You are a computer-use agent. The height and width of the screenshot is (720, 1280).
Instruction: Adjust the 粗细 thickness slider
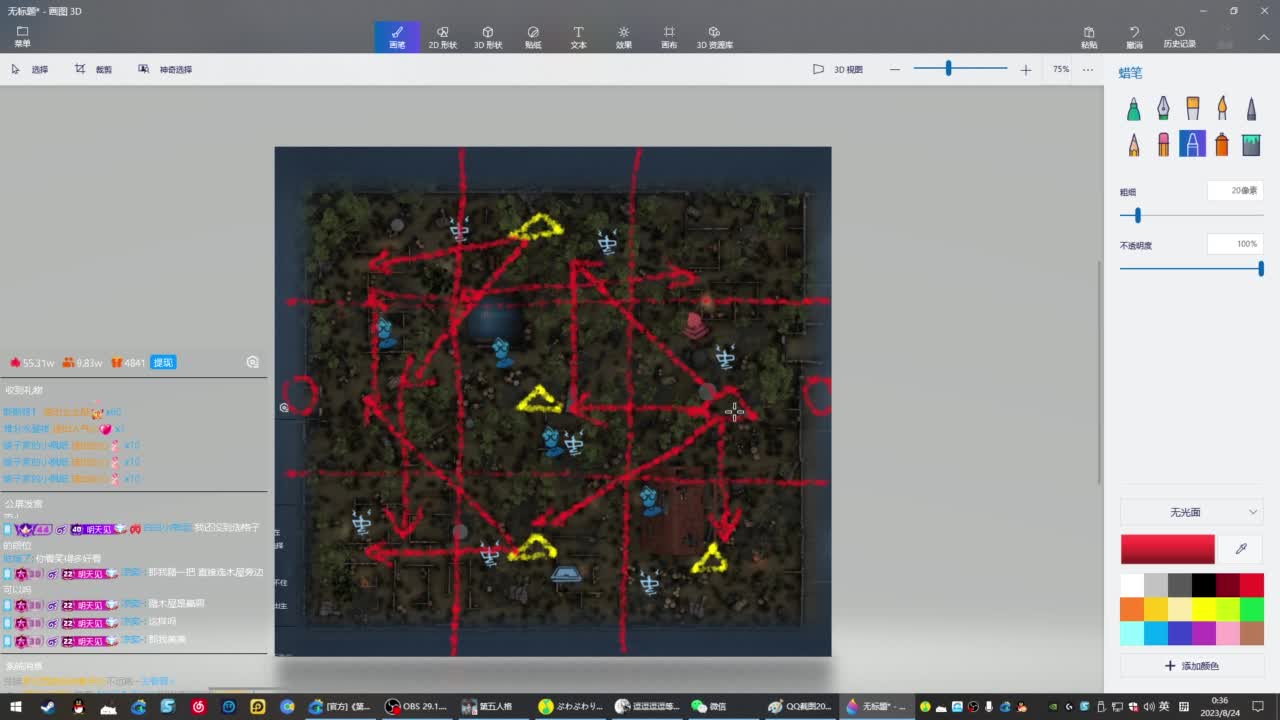pos(1192,215)
